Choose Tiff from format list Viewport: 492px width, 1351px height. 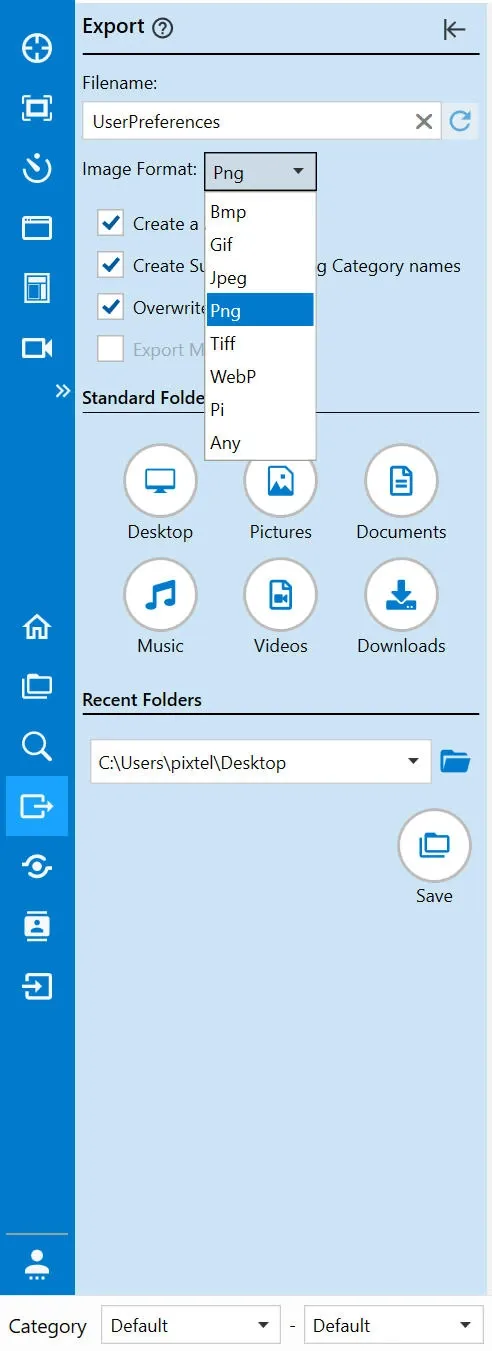(260, 344)
